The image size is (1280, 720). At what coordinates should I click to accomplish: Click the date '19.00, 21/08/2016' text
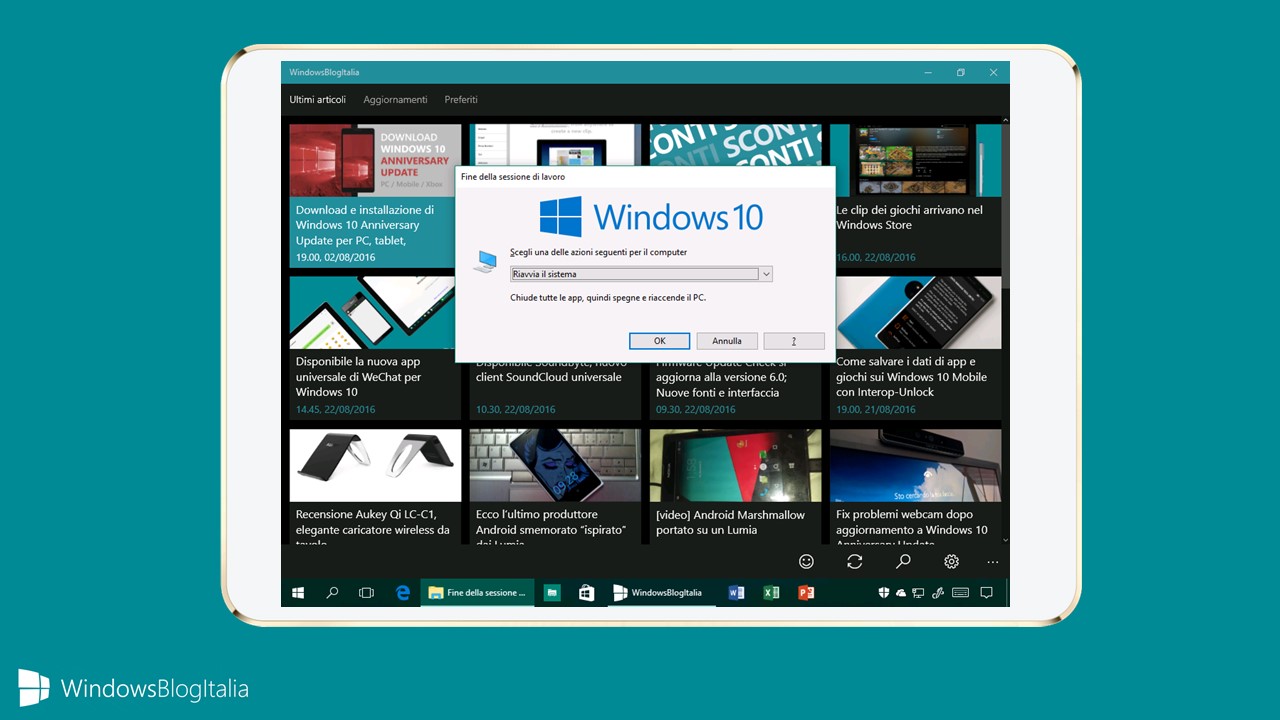click(x=876, y=409)
